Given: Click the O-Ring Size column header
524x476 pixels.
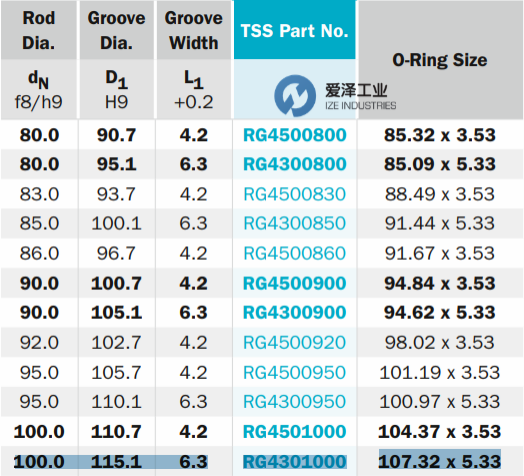Looking at the screenshot, I should pyautogui.click(x=440, y=60).
